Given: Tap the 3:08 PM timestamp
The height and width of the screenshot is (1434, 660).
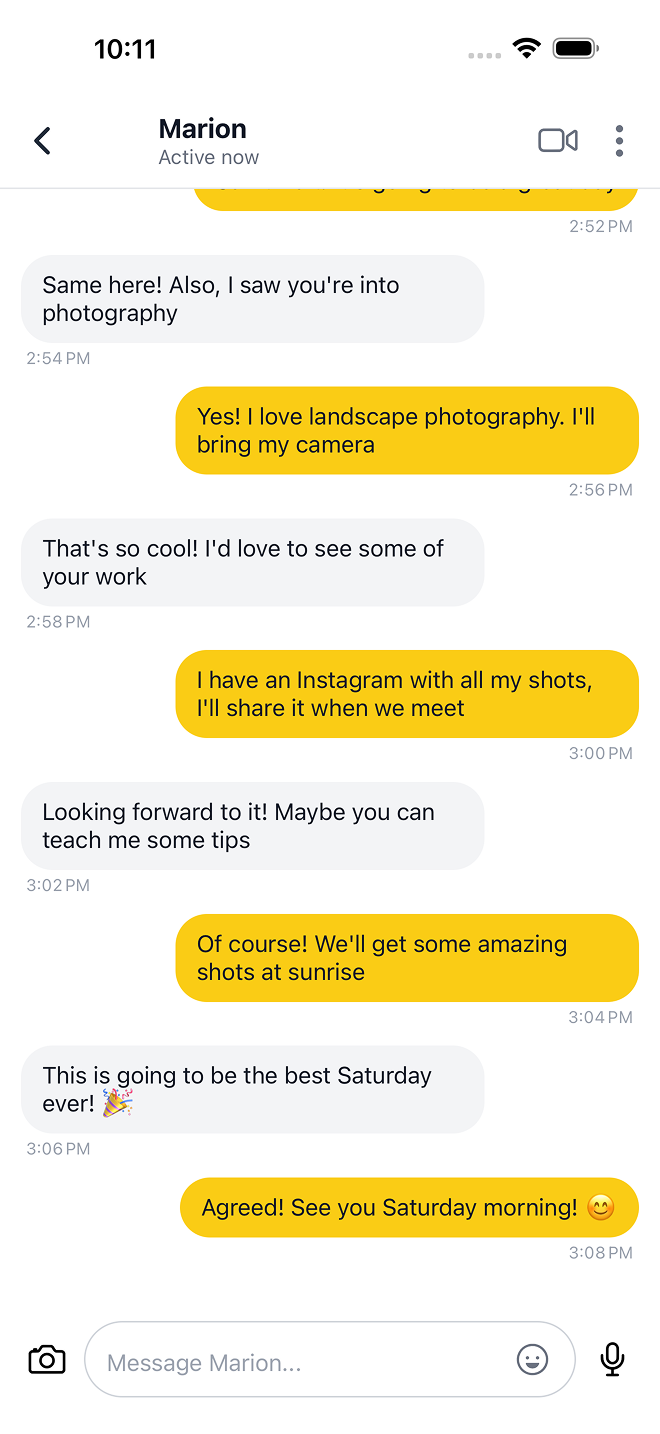Looking at the screenshot, I should coord(600,1252).
